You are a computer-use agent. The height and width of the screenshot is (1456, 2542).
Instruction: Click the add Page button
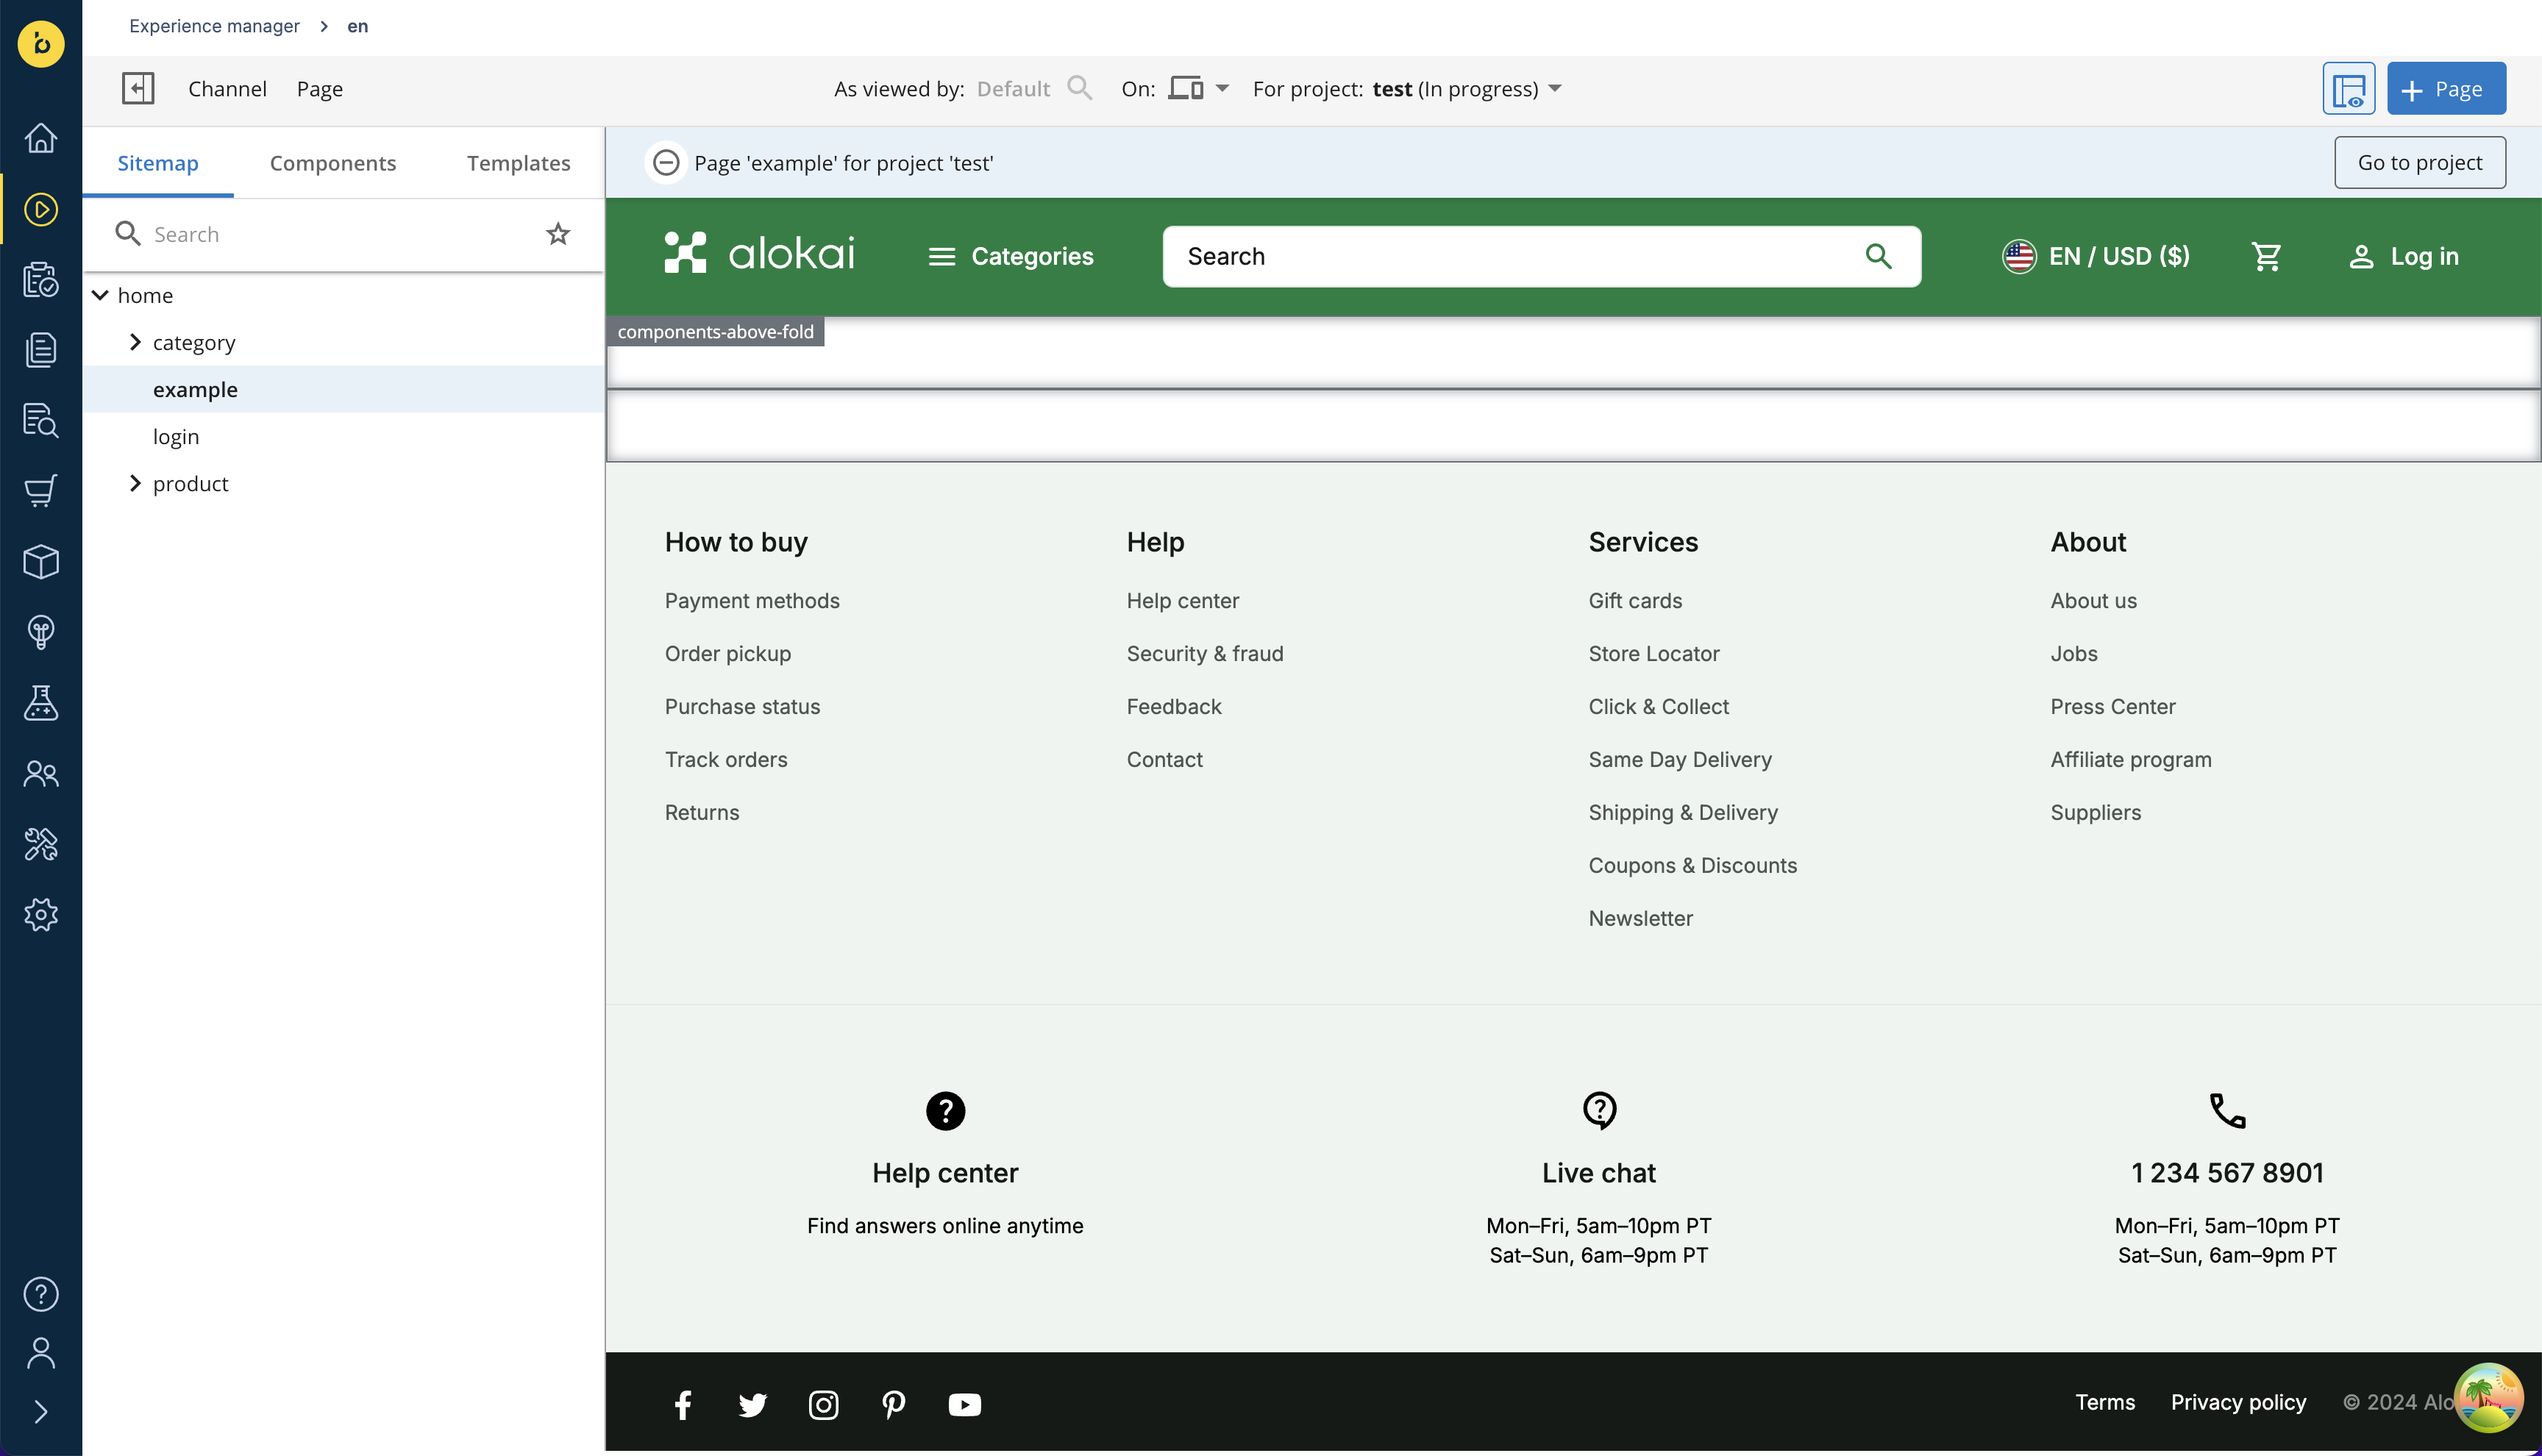tap(2446, 88)
